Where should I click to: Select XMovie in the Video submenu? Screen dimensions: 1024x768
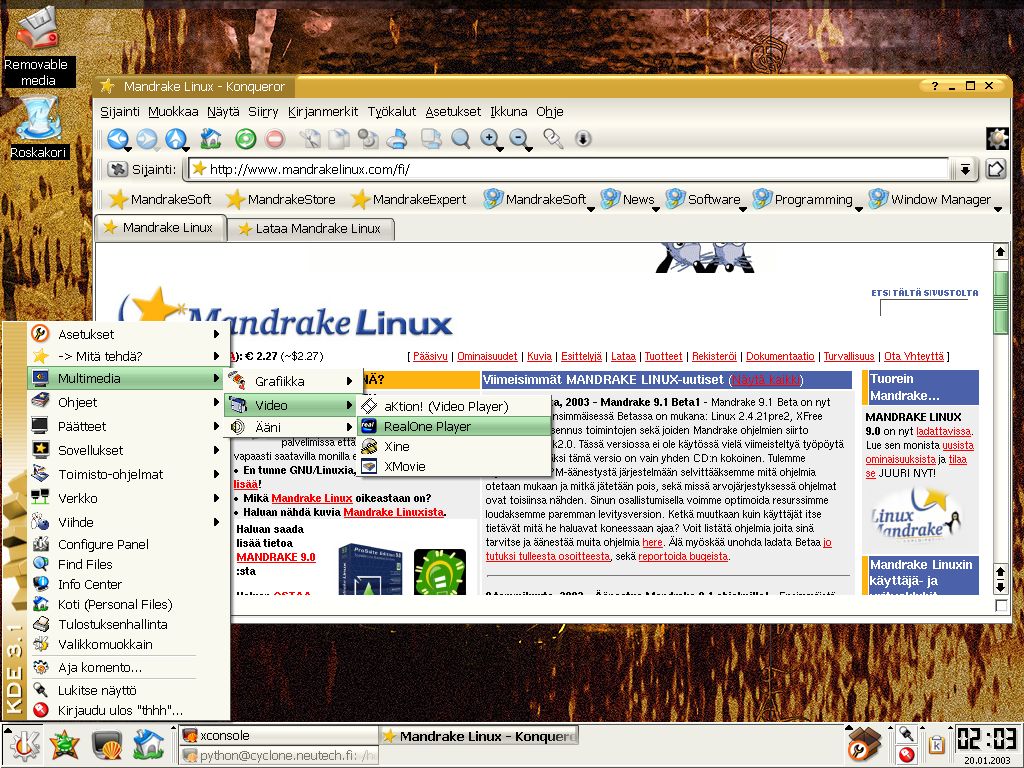[455, 467]
